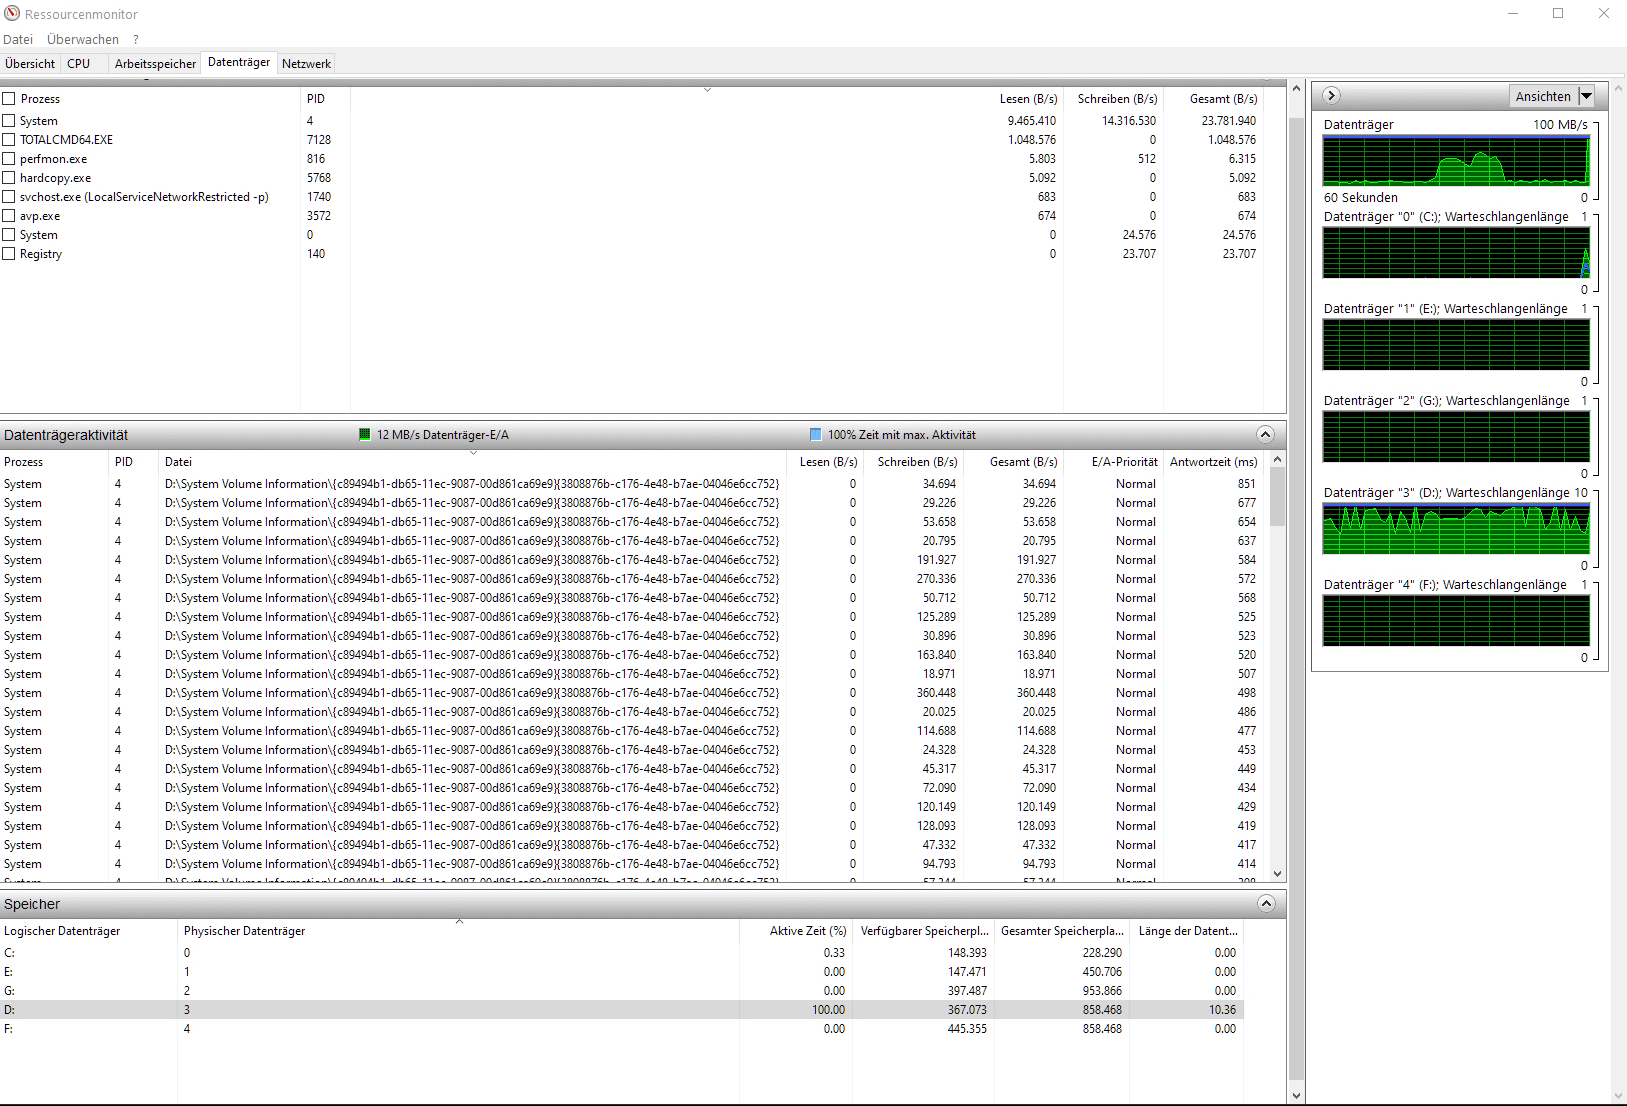Image resolution: width=1627 pixels, height=1106 pixels.
Task: Open the Überwachen menu
Action: point(83,40)
